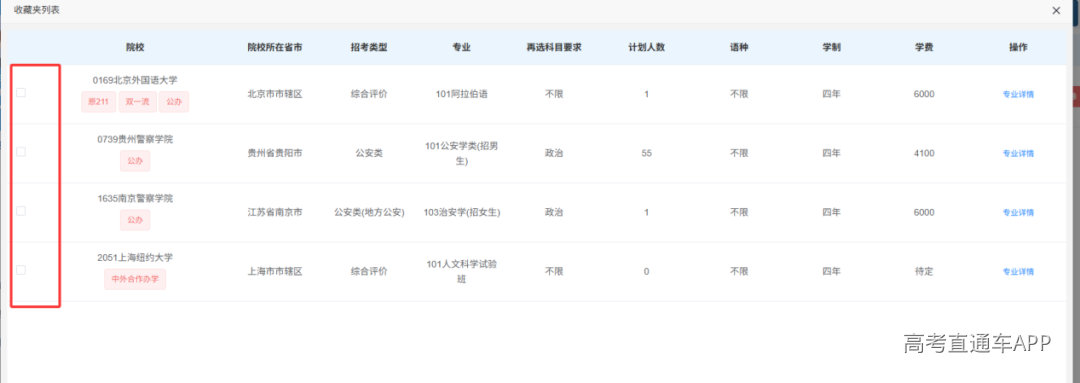Viewport: 1080px width, 383px height.
Task: Click plan count 0 for 上海纽约大学
Action: coord(646,271)
